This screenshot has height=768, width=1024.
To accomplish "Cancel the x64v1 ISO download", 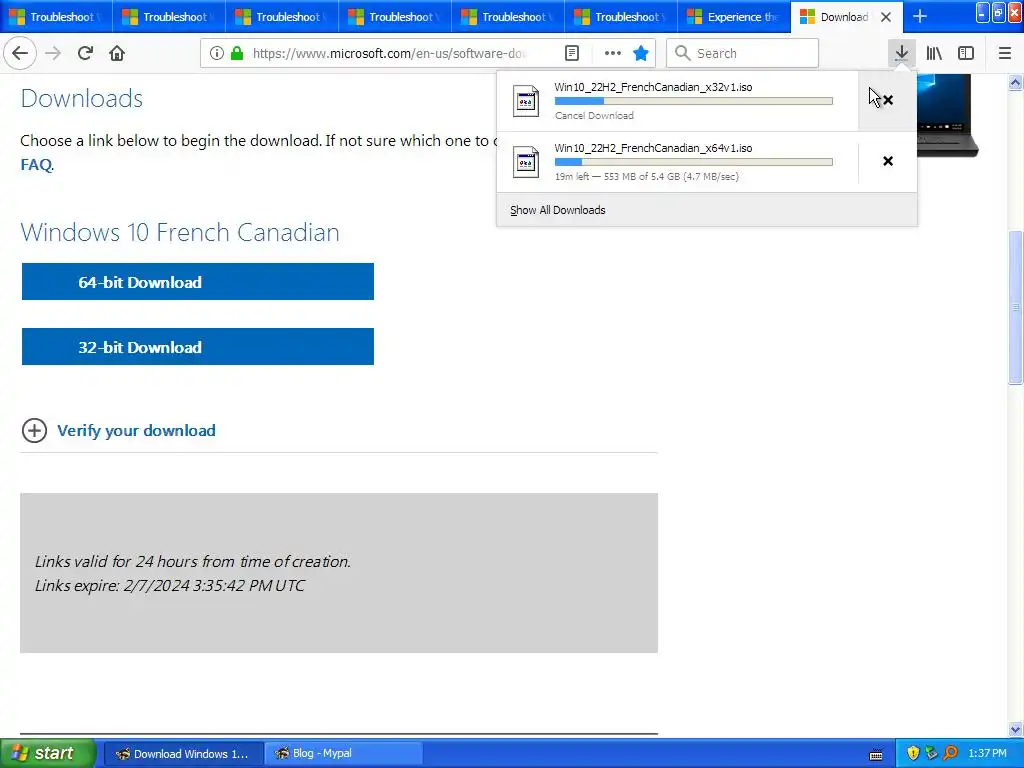I will (x=888, y=161).
